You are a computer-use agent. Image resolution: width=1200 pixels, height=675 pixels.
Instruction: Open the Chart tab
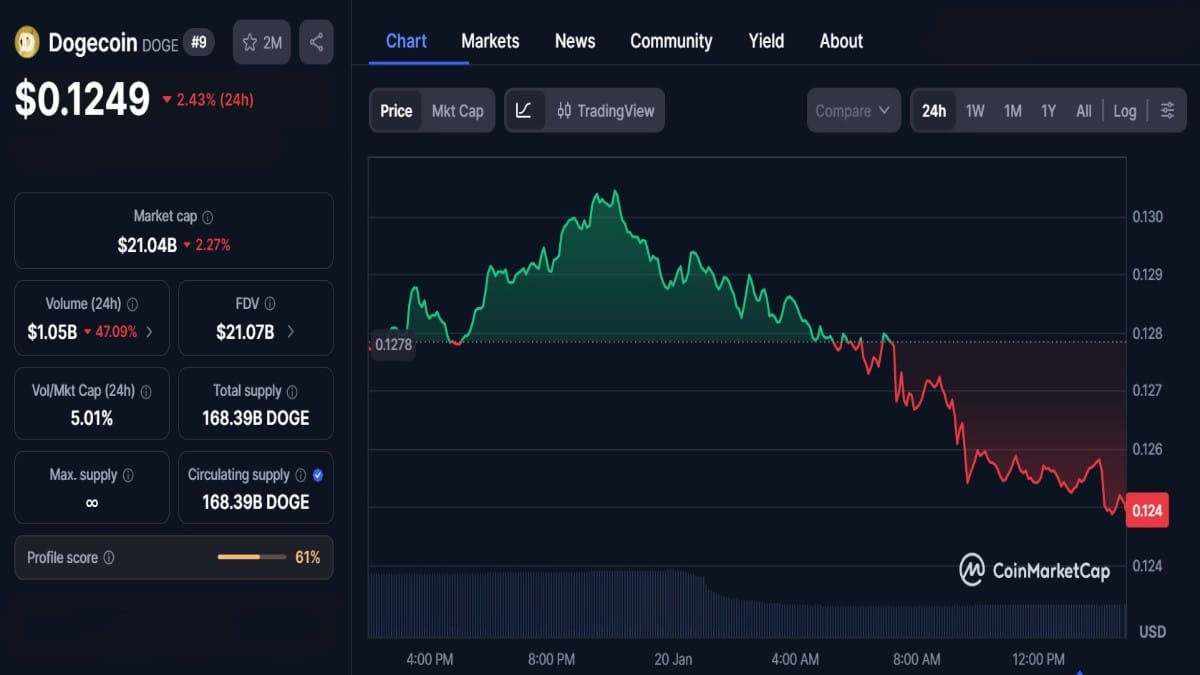point(406,41)
